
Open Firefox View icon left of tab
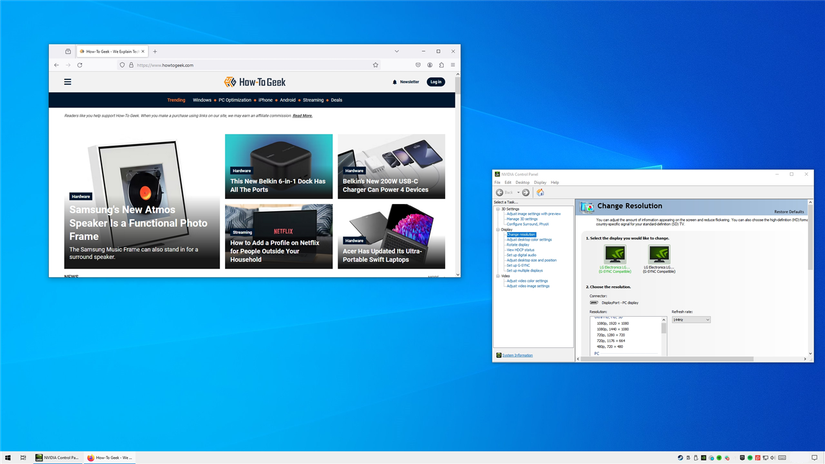[68, 52]
